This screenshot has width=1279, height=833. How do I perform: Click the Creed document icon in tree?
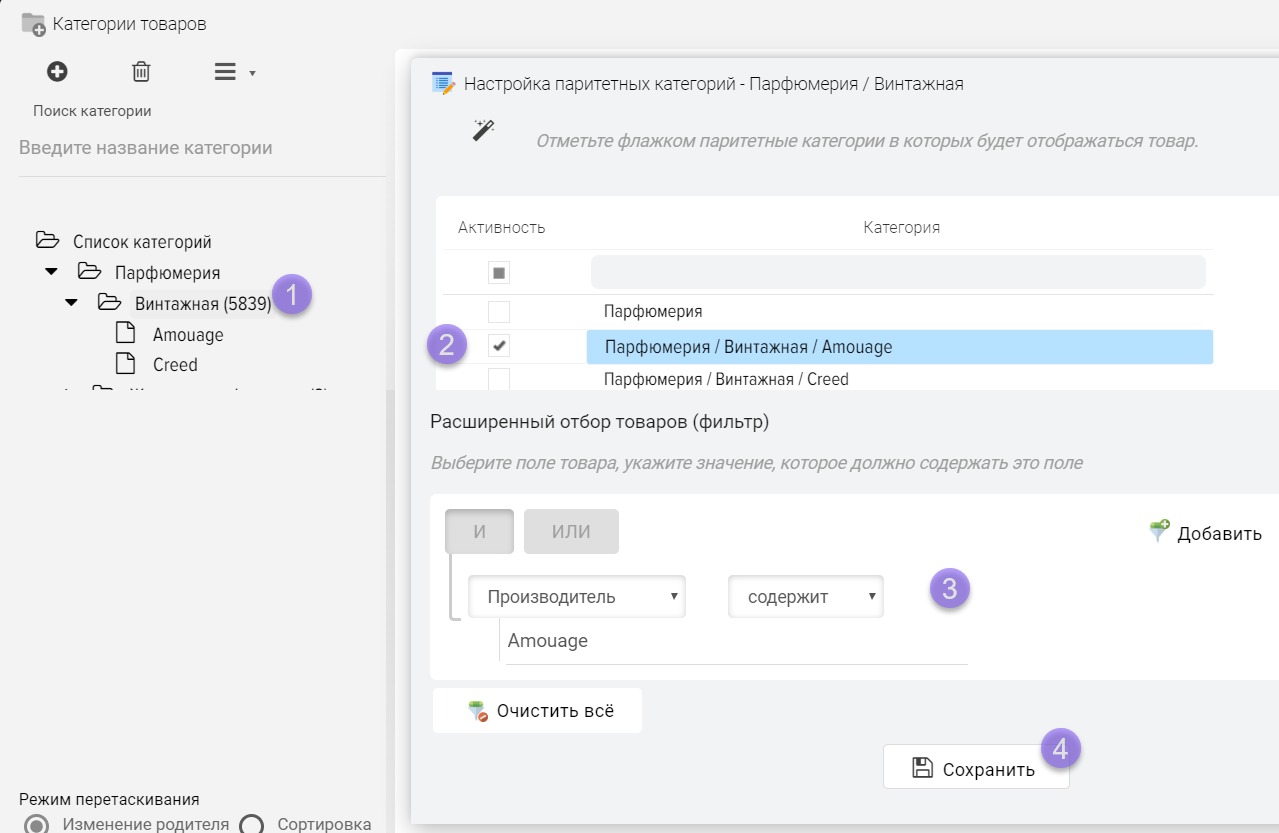point(126,364)
